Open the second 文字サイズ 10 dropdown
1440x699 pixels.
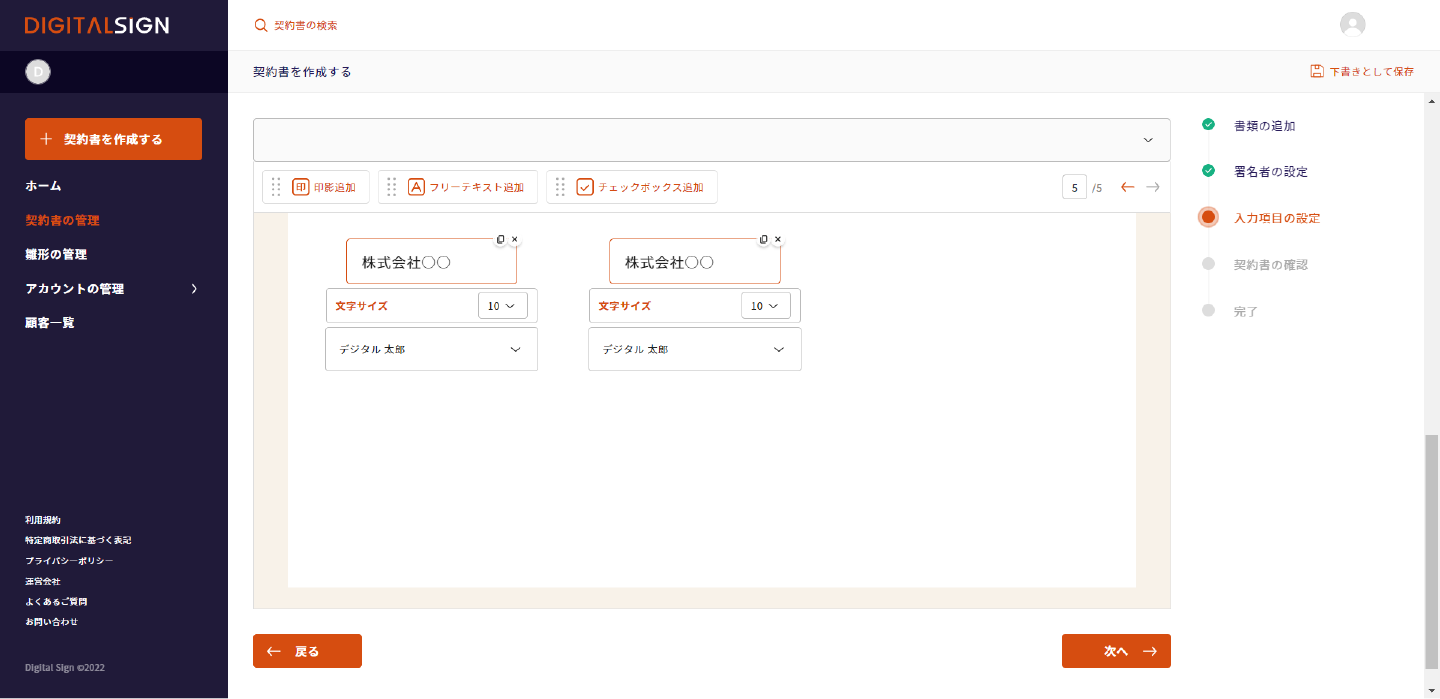click(766, 306)
